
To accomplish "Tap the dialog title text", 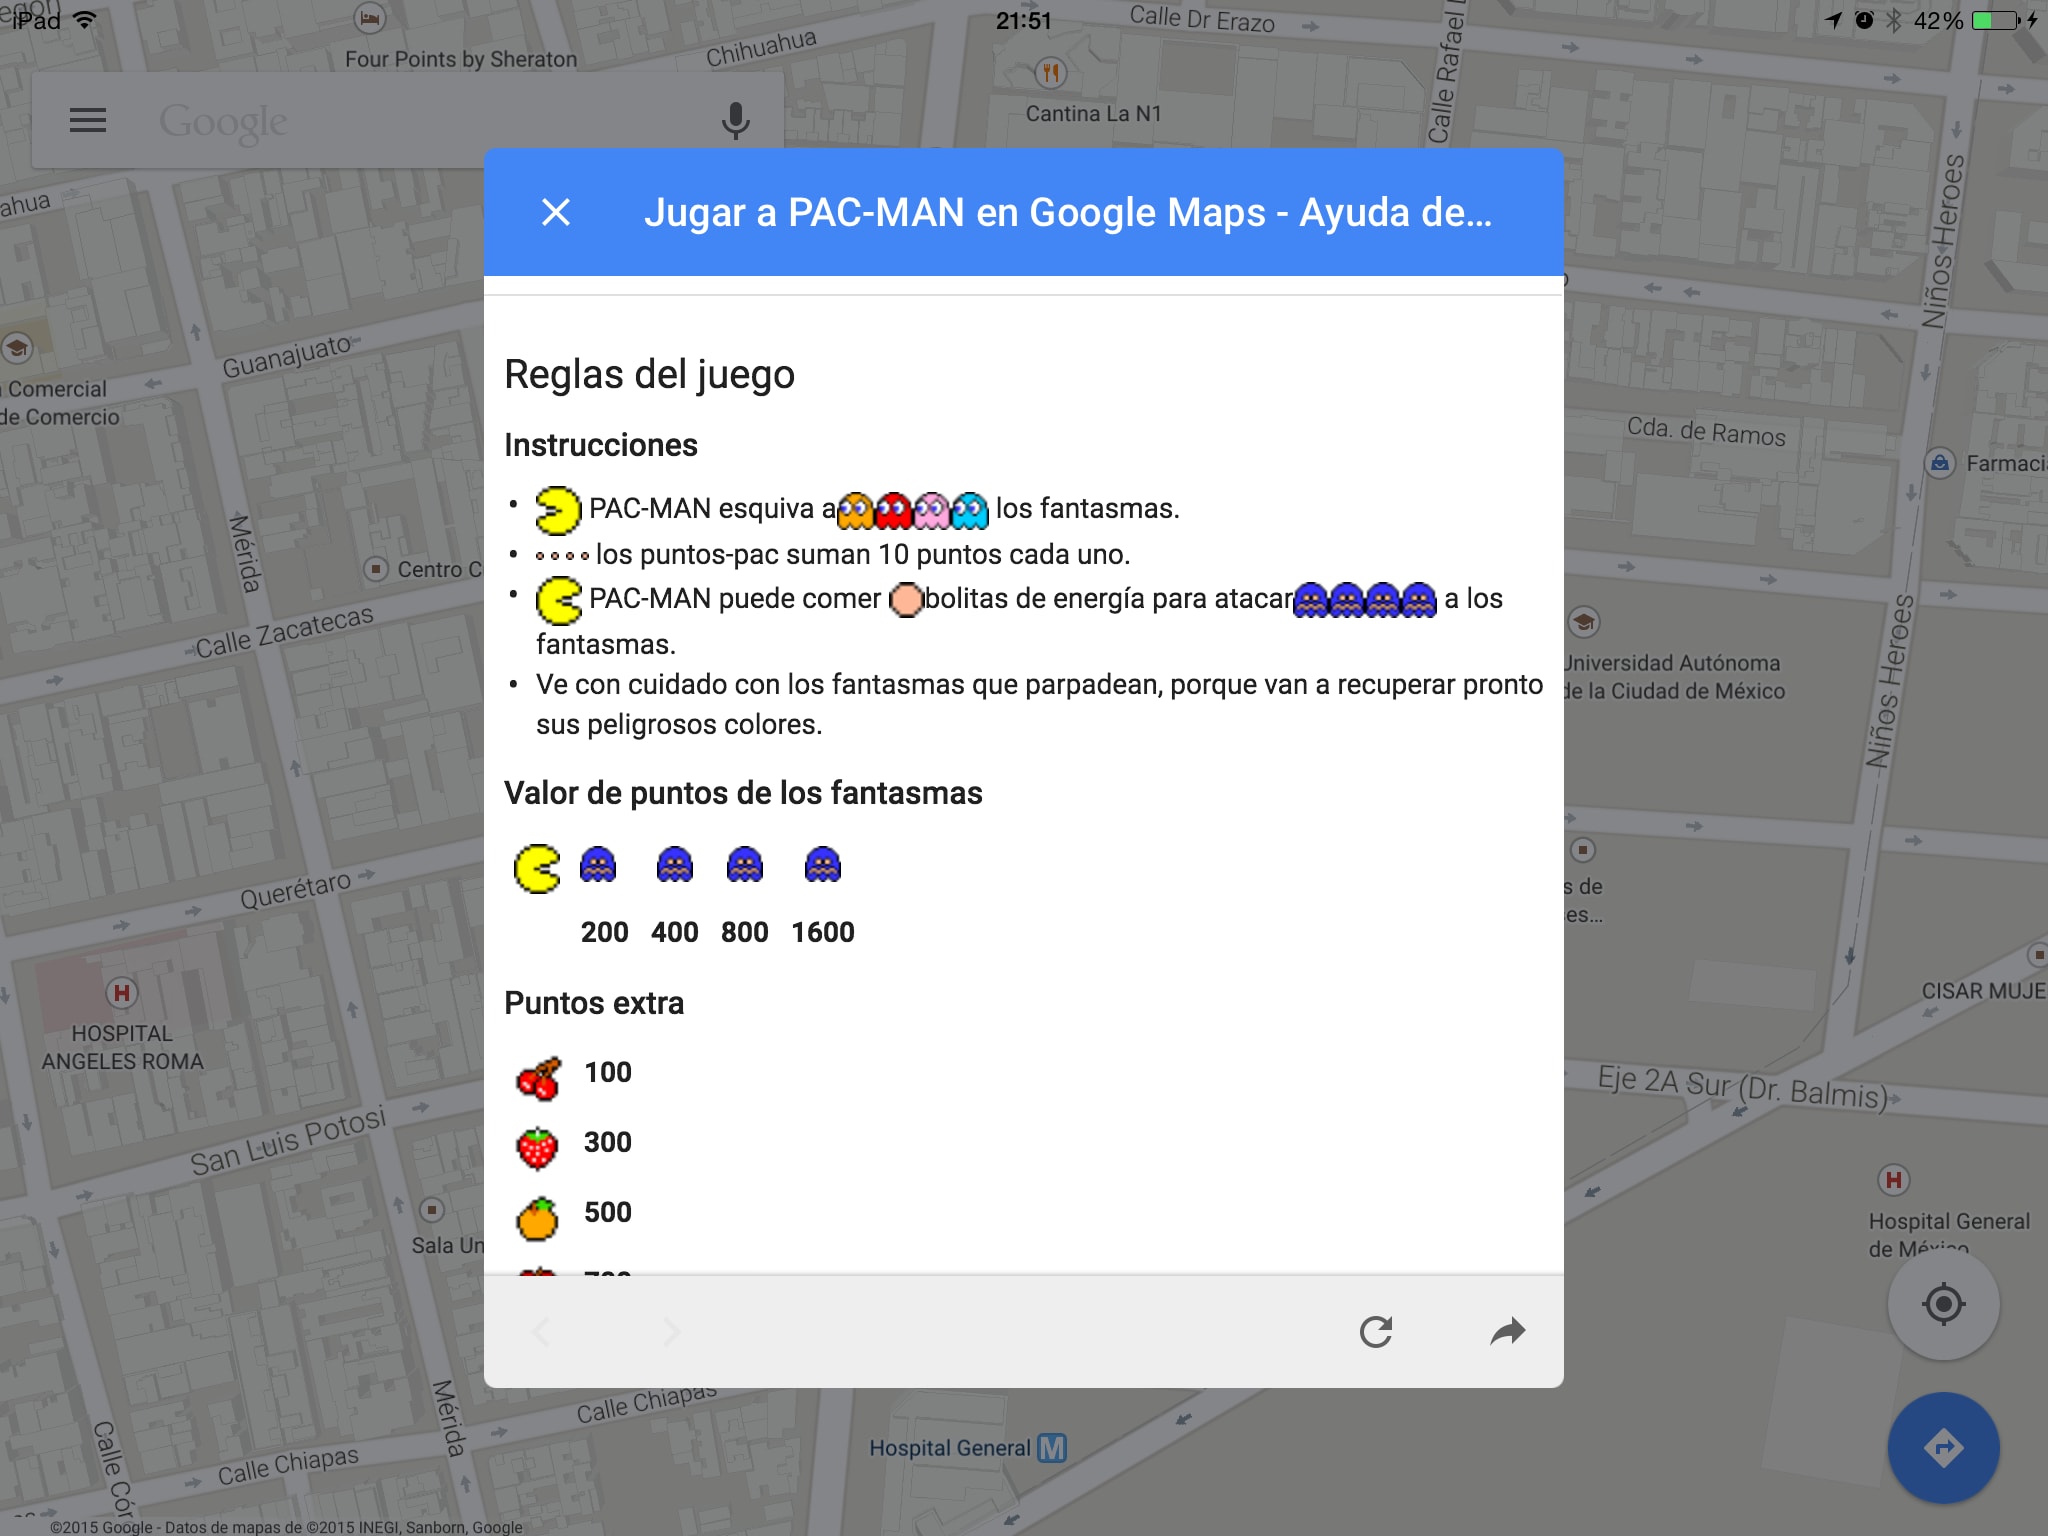I will tap(1067, 212).
